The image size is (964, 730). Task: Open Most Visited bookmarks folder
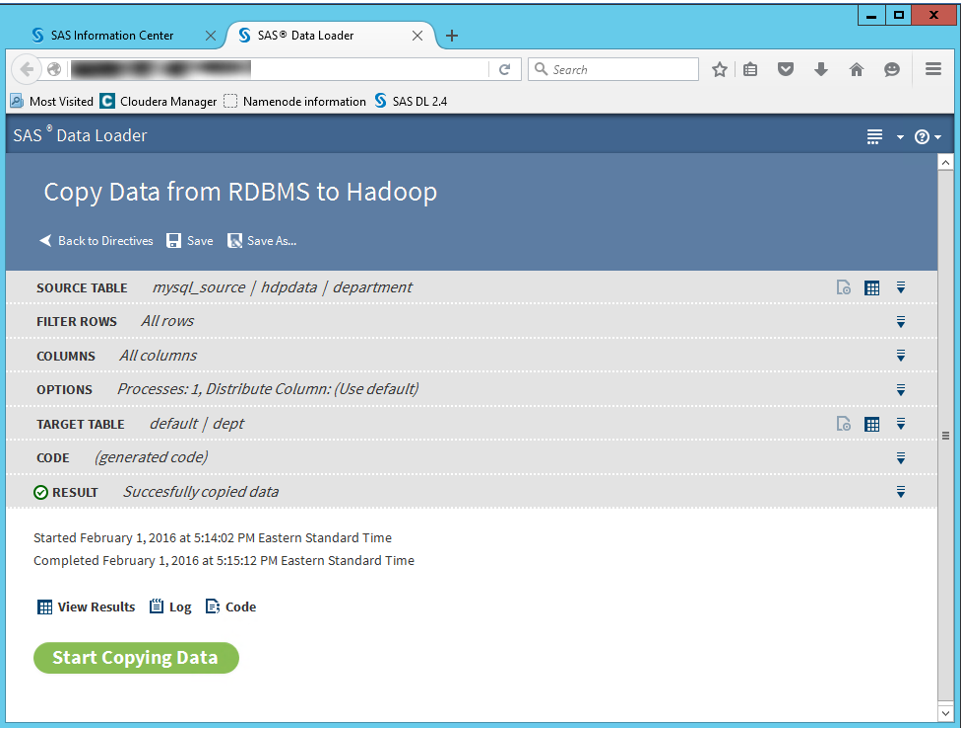pyautogui.click(x=52, y=101)
